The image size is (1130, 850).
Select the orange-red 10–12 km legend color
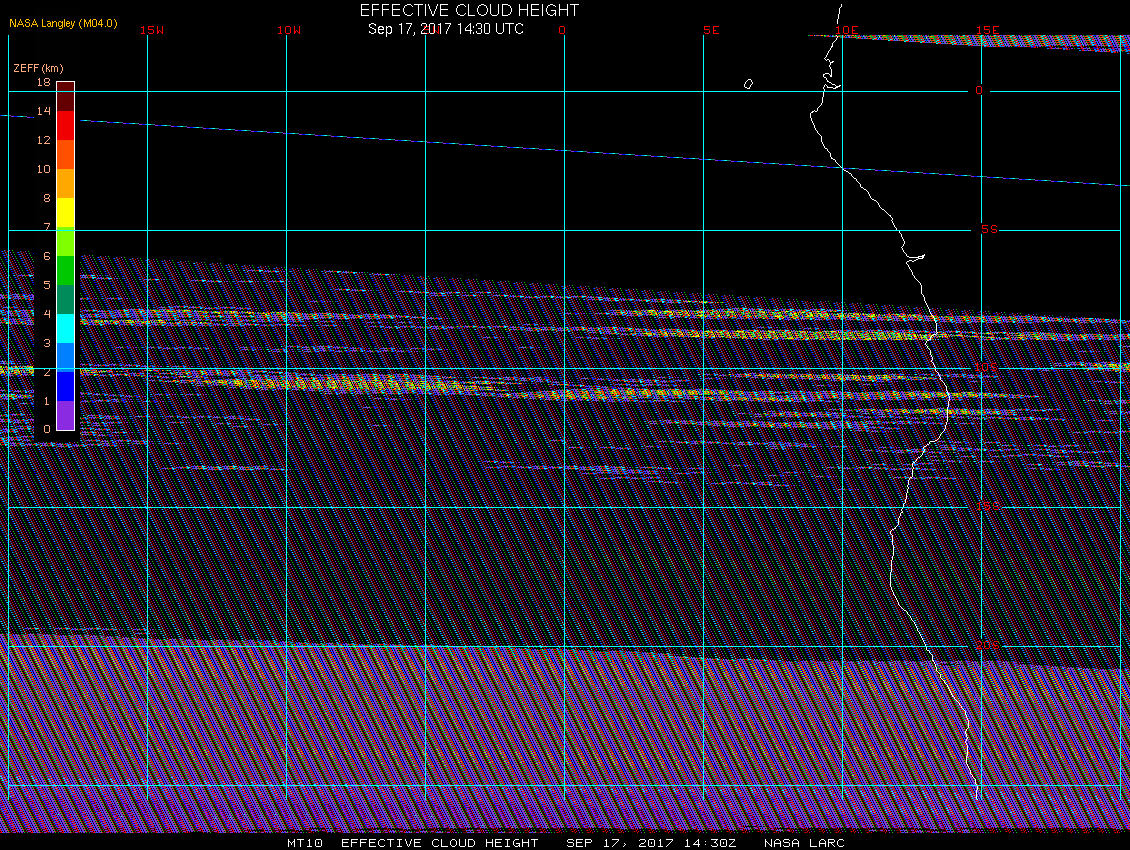coord(66,154)
